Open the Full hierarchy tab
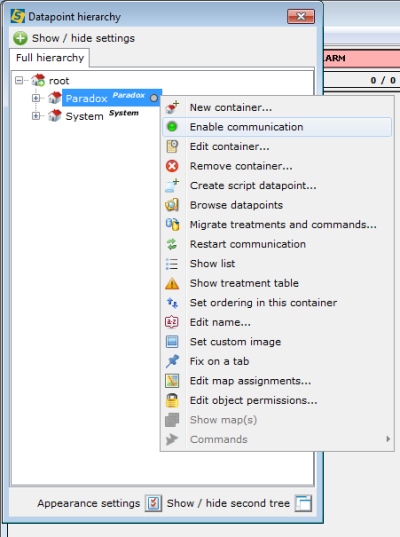 tap(50, 58)
